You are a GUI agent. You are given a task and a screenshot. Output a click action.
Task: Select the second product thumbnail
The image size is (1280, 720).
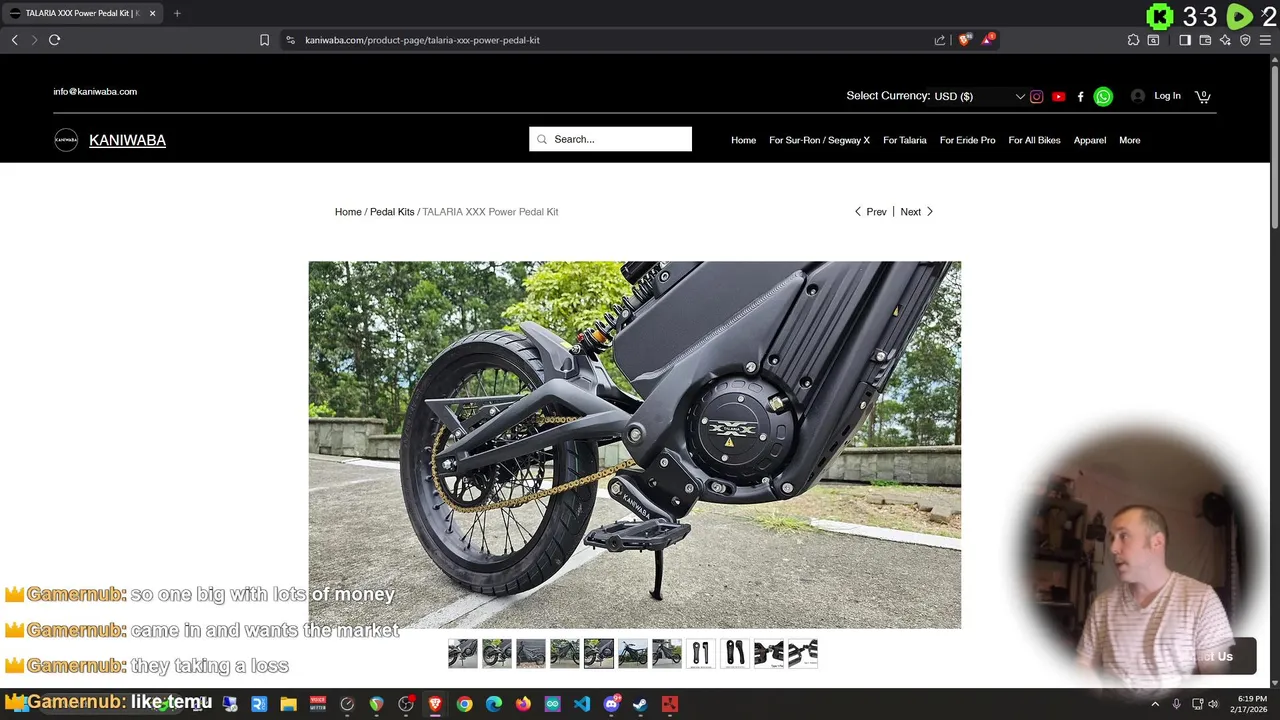point(497,653)
